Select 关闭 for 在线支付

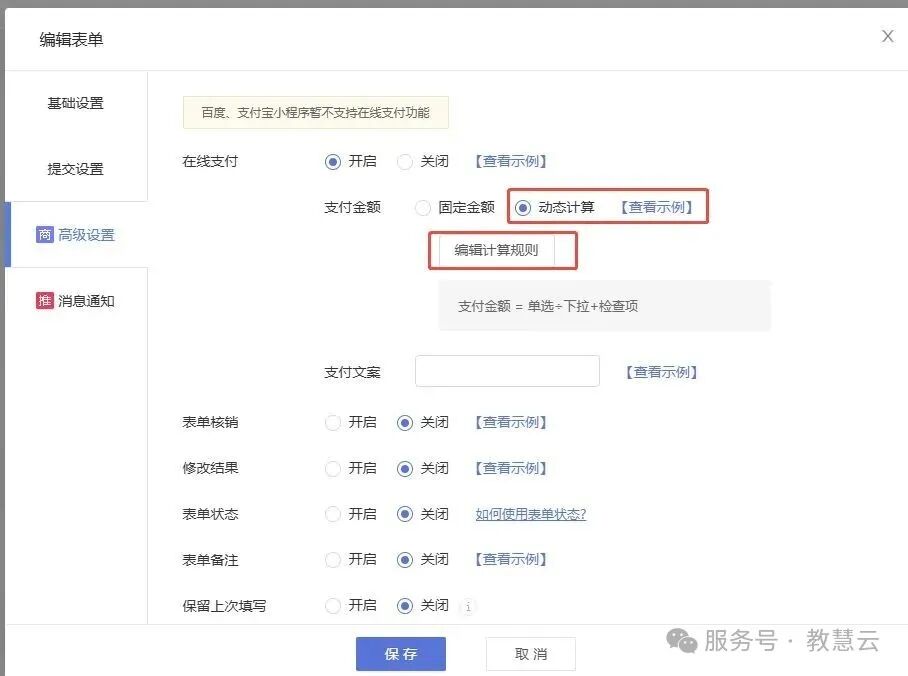click(405, 161)
